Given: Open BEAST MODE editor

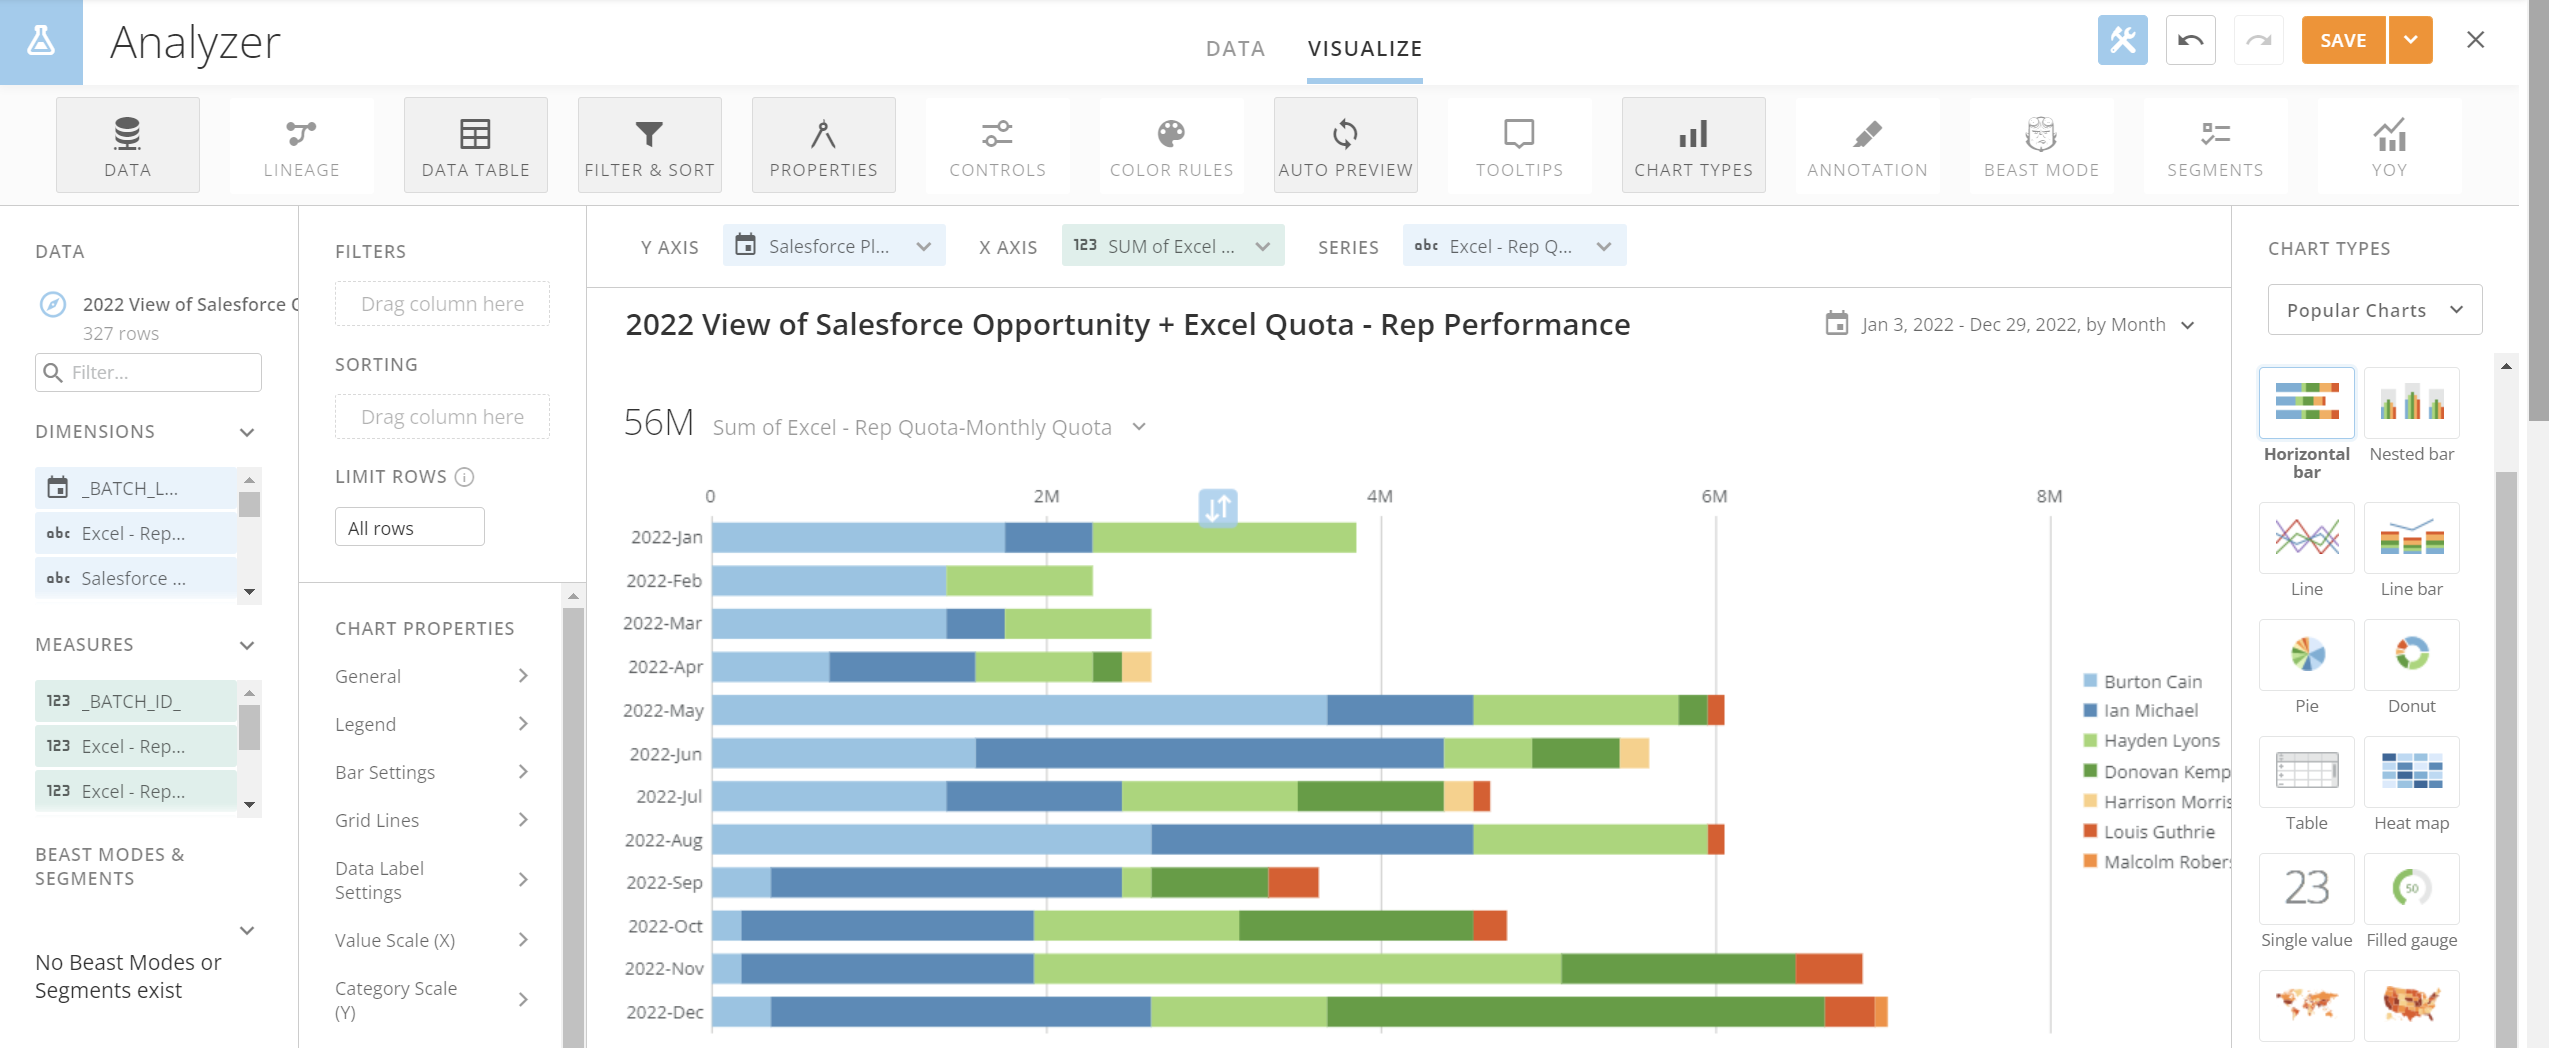Looking at the screenshot, I should click(x=2041, y=145).
